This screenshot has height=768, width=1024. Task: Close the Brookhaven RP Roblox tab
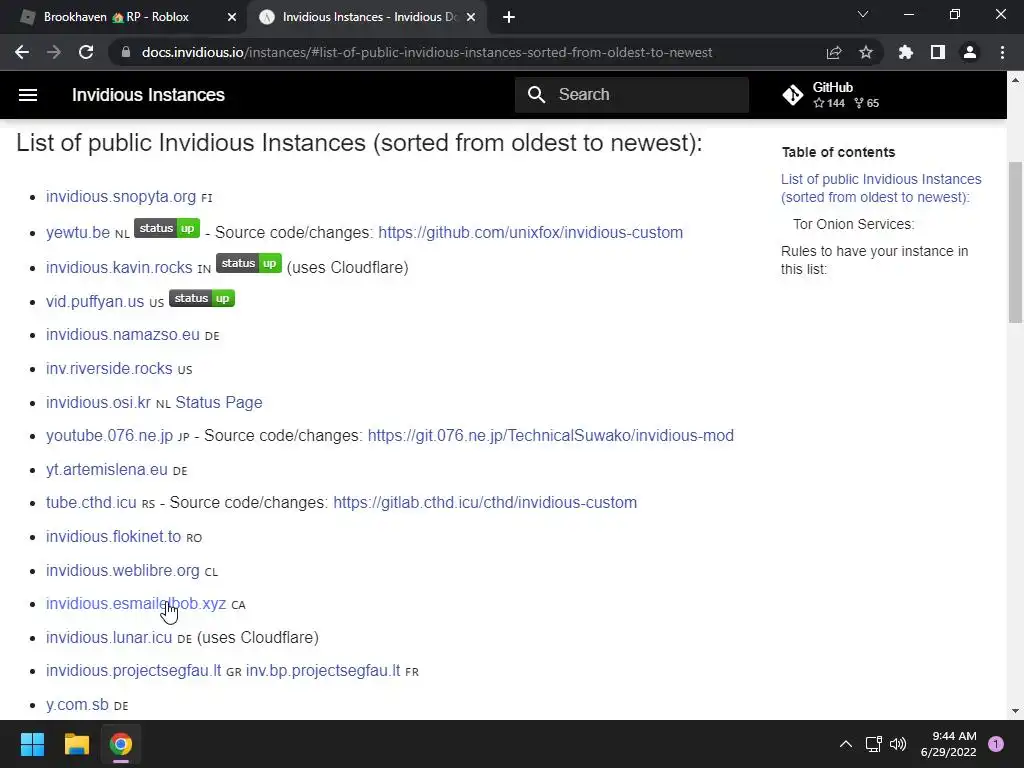click(232, 17)
